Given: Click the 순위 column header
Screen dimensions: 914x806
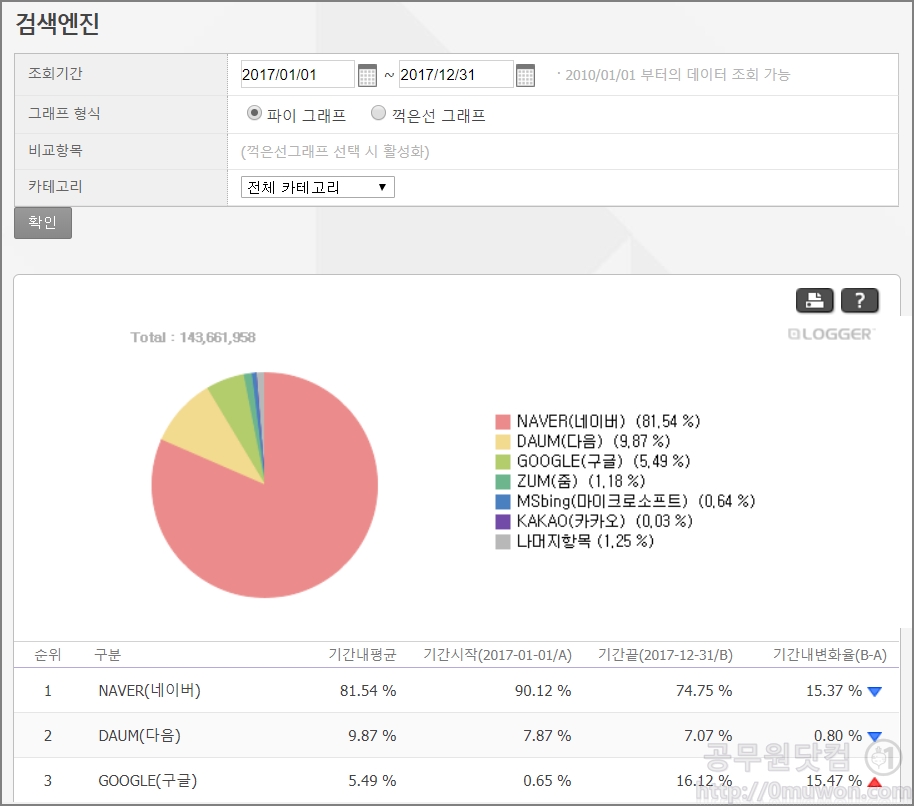Looking at the screenshot, I should [47, 655].
